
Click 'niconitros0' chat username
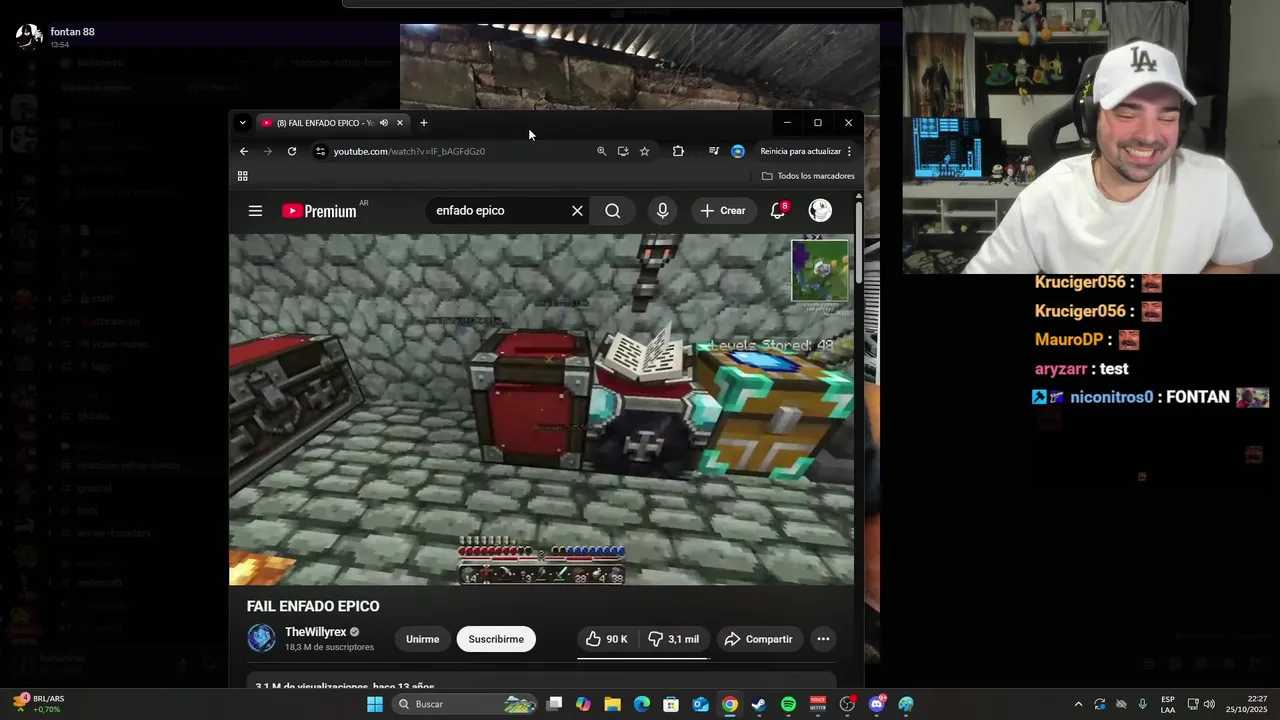(x=1111, y=397)
